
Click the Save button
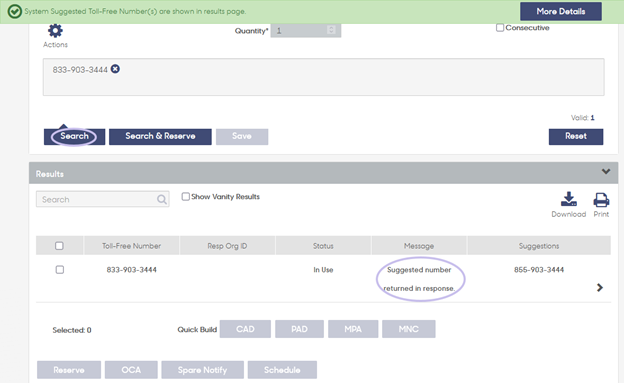click(242, 137)
